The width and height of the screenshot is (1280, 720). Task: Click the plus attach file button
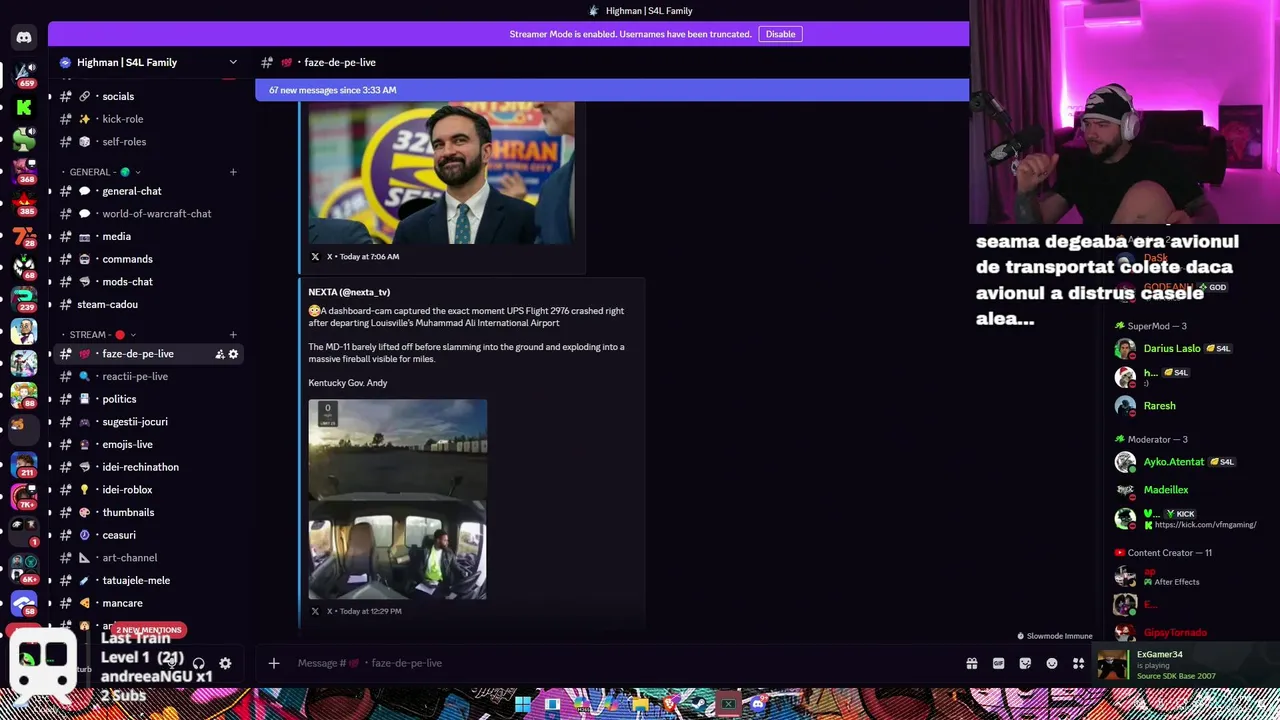pos(273,663)
